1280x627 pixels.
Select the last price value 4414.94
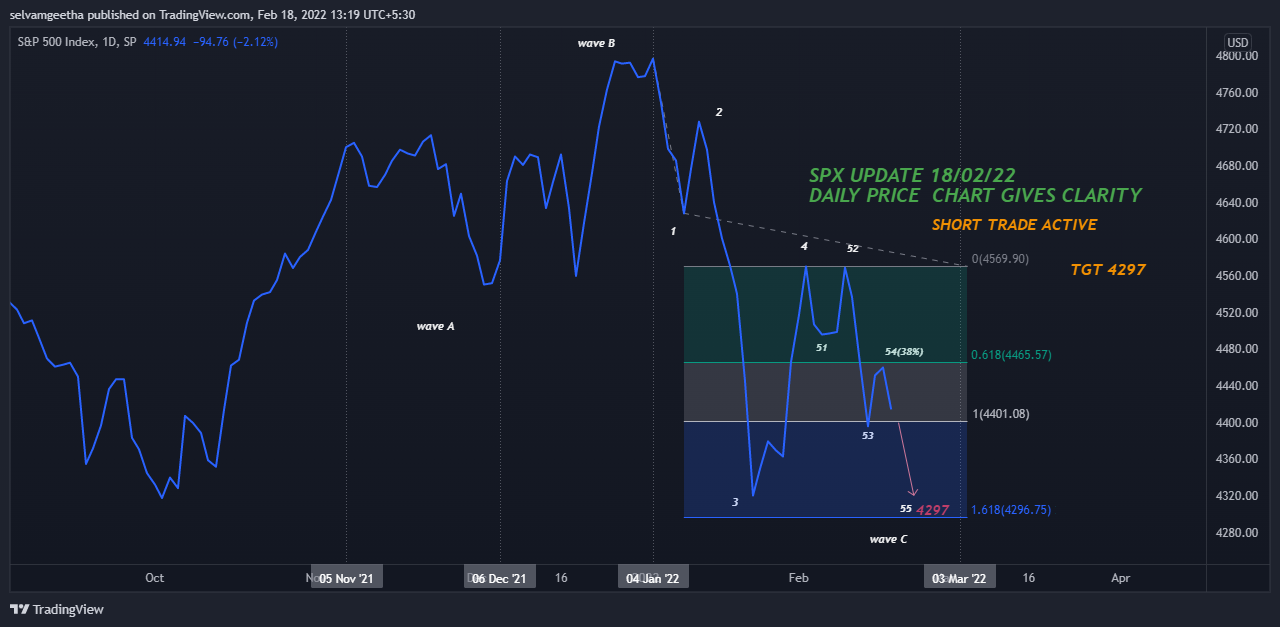coord(164,42)
